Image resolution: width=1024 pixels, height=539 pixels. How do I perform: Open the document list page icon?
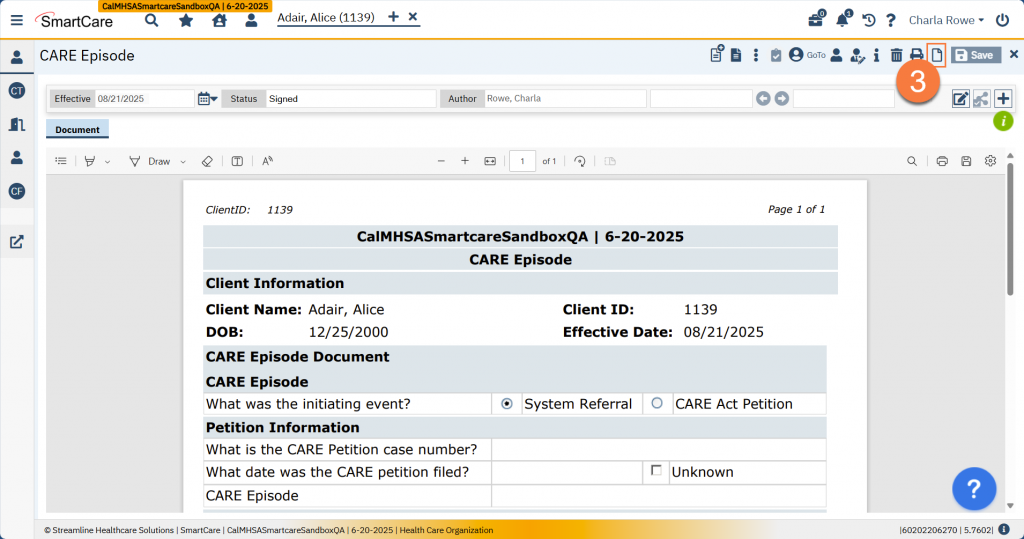click(736, 56)
